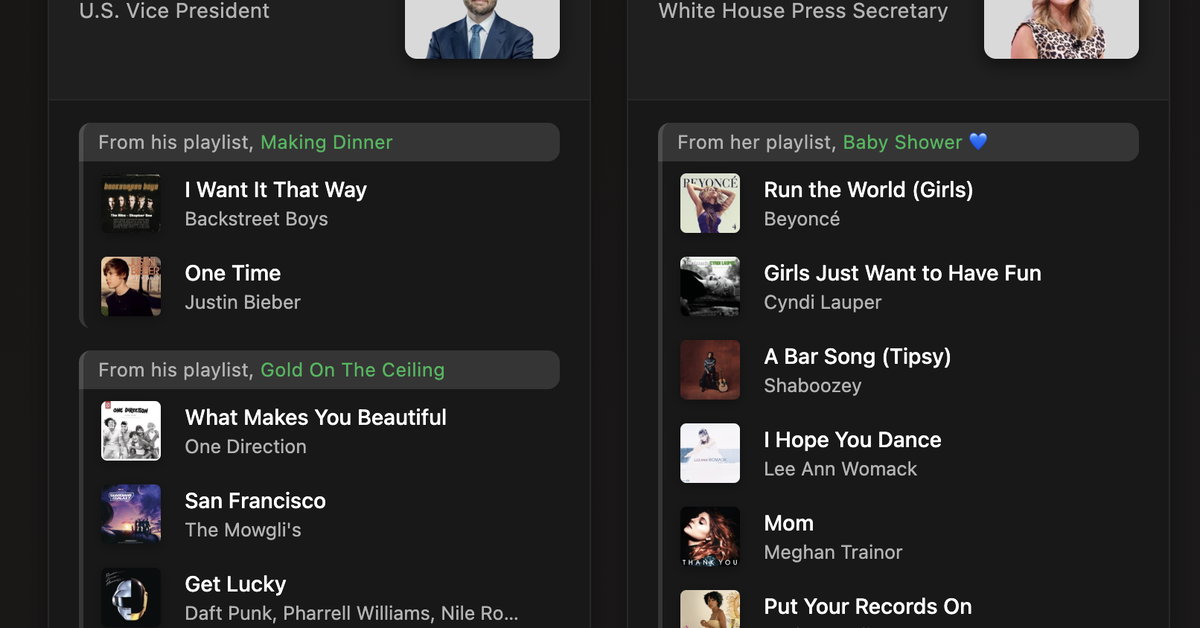This screenshot has height=628, width=1200.
Task: Open the Baby Shower playlist
Action: [x=903, y=142]
